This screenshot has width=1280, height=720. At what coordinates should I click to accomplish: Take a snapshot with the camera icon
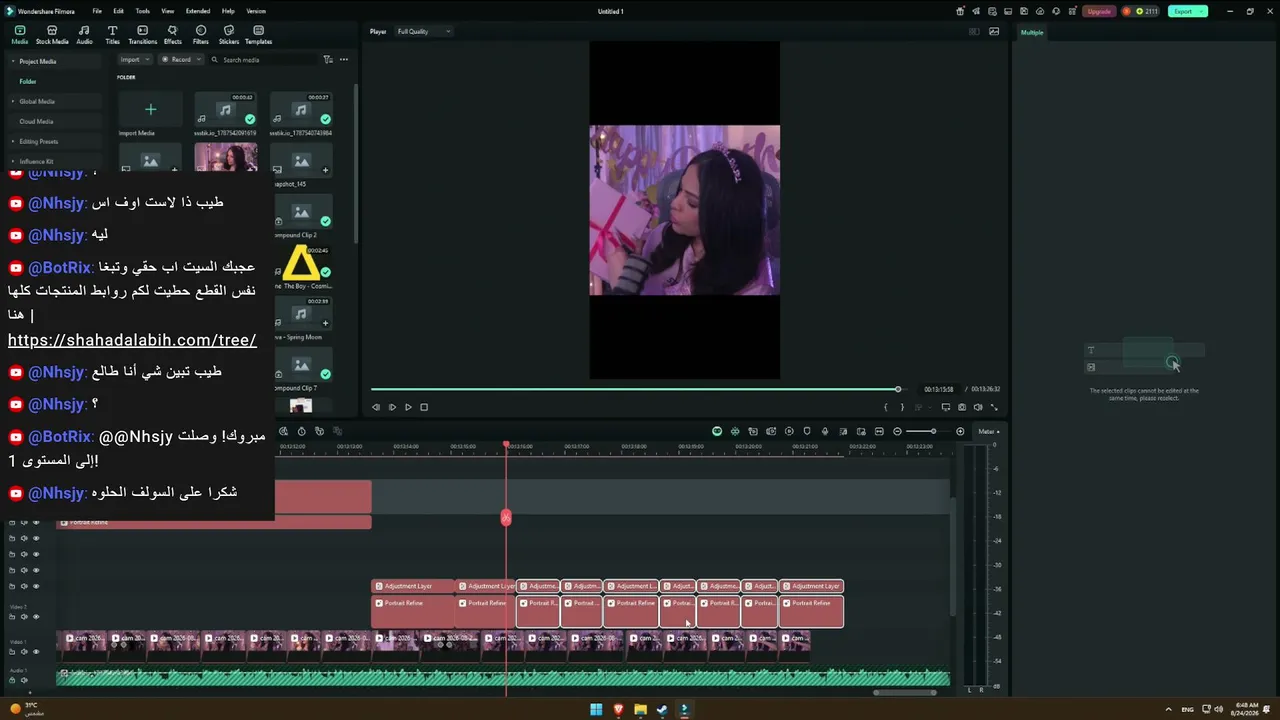click(x=962, y=407)
